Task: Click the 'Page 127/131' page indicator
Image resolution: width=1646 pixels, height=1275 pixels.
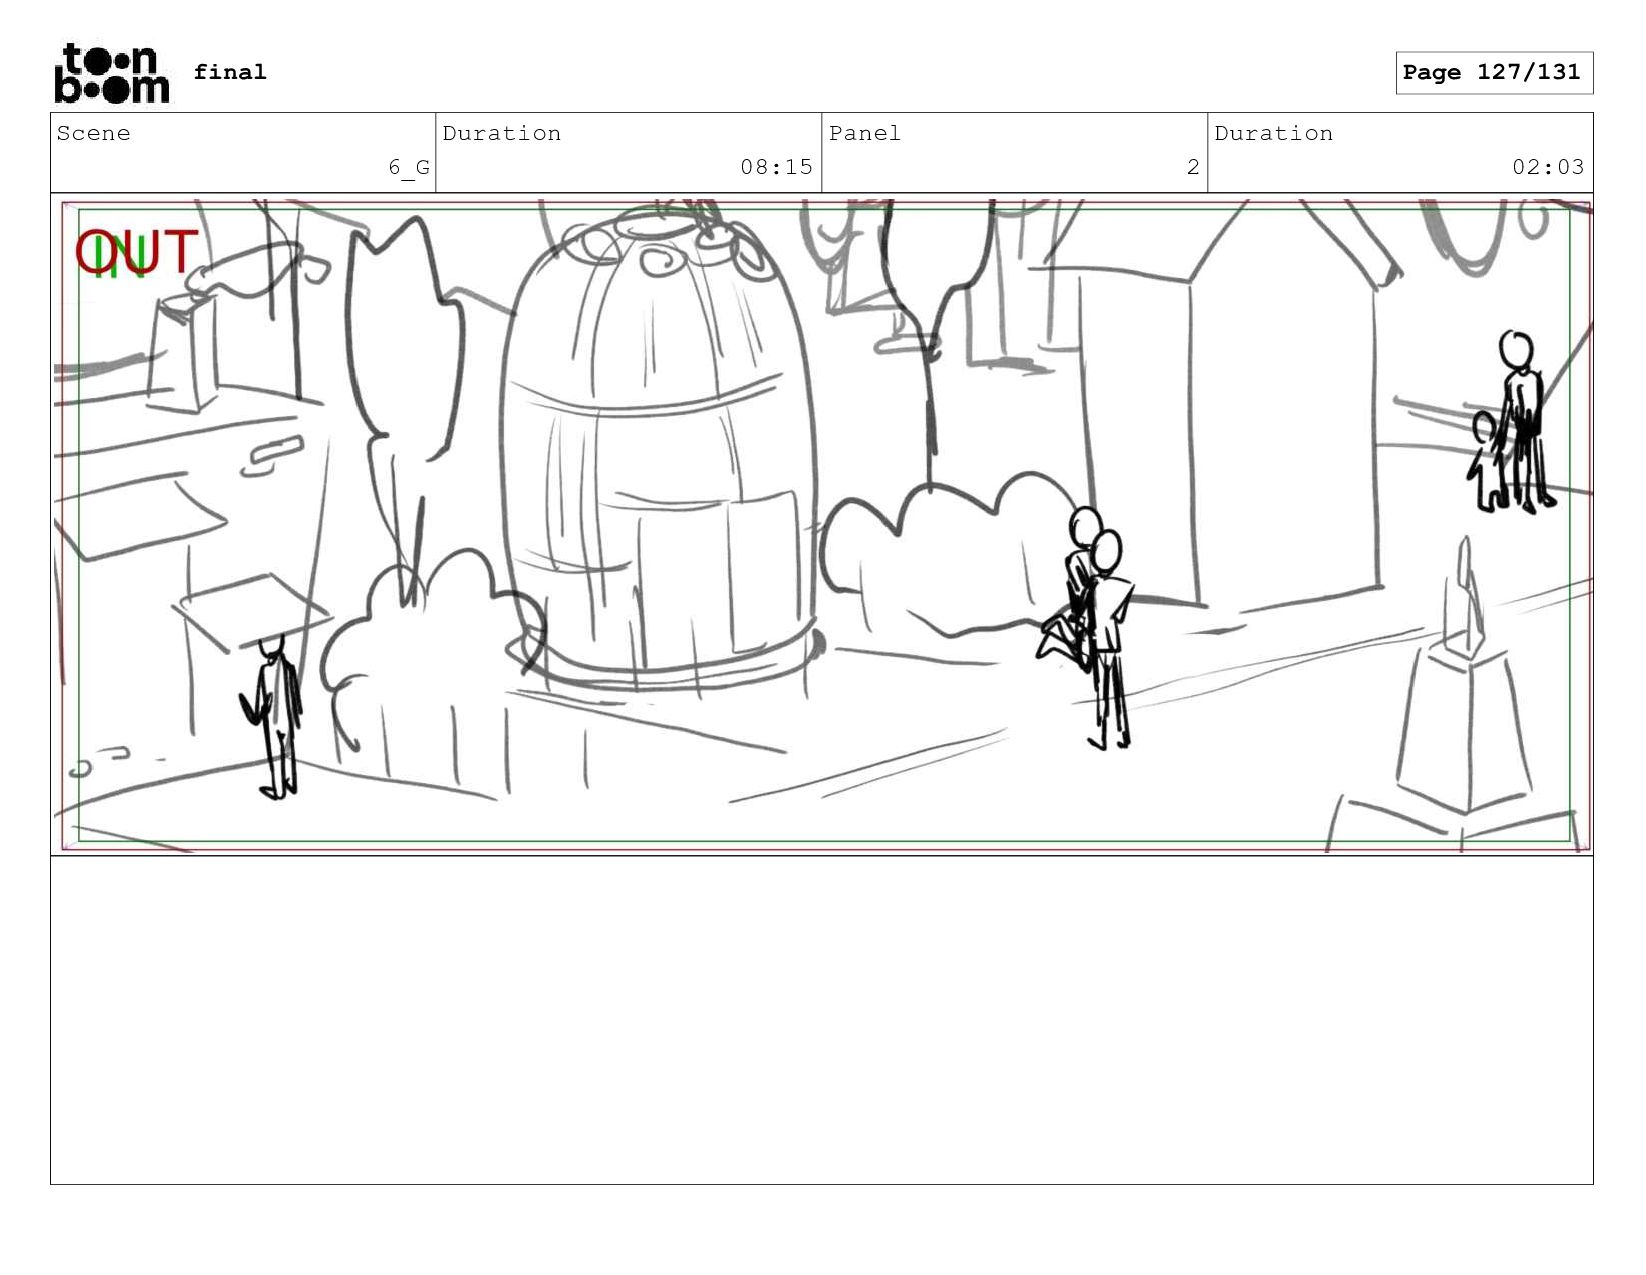Action: point(1494,73)
